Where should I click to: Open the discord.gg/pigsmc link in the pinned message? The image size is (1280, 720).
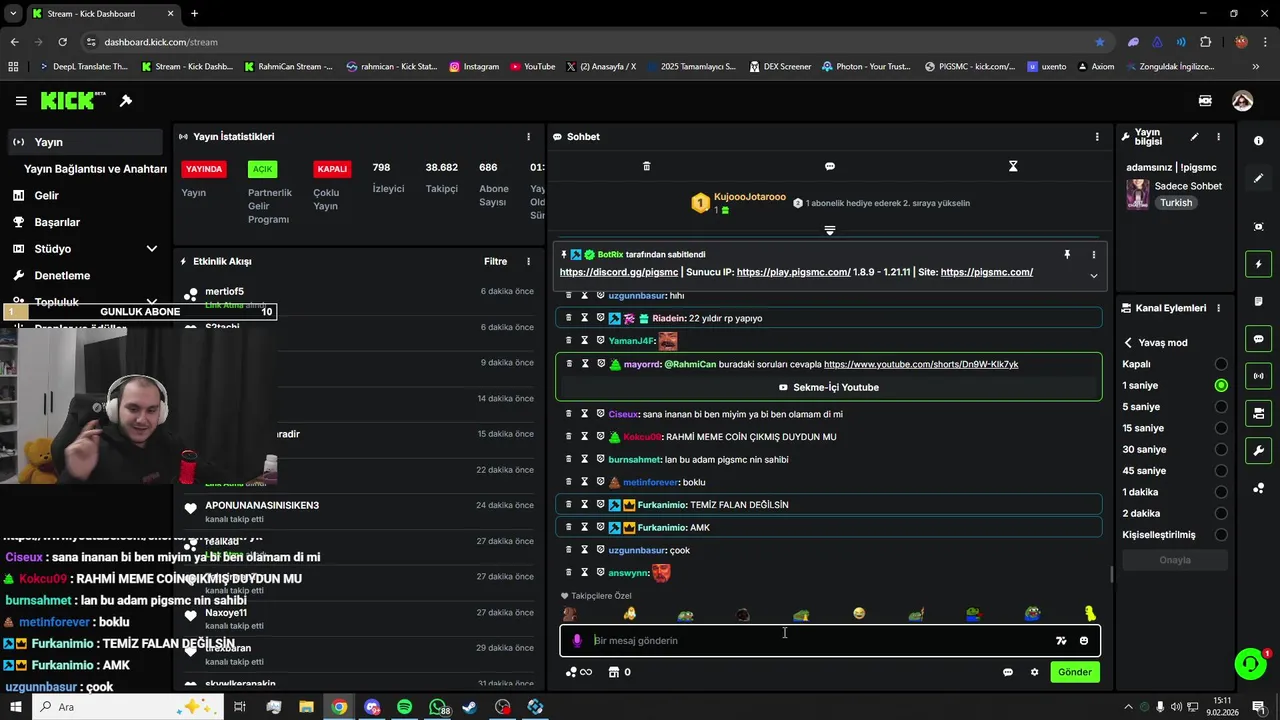(619, 272)
